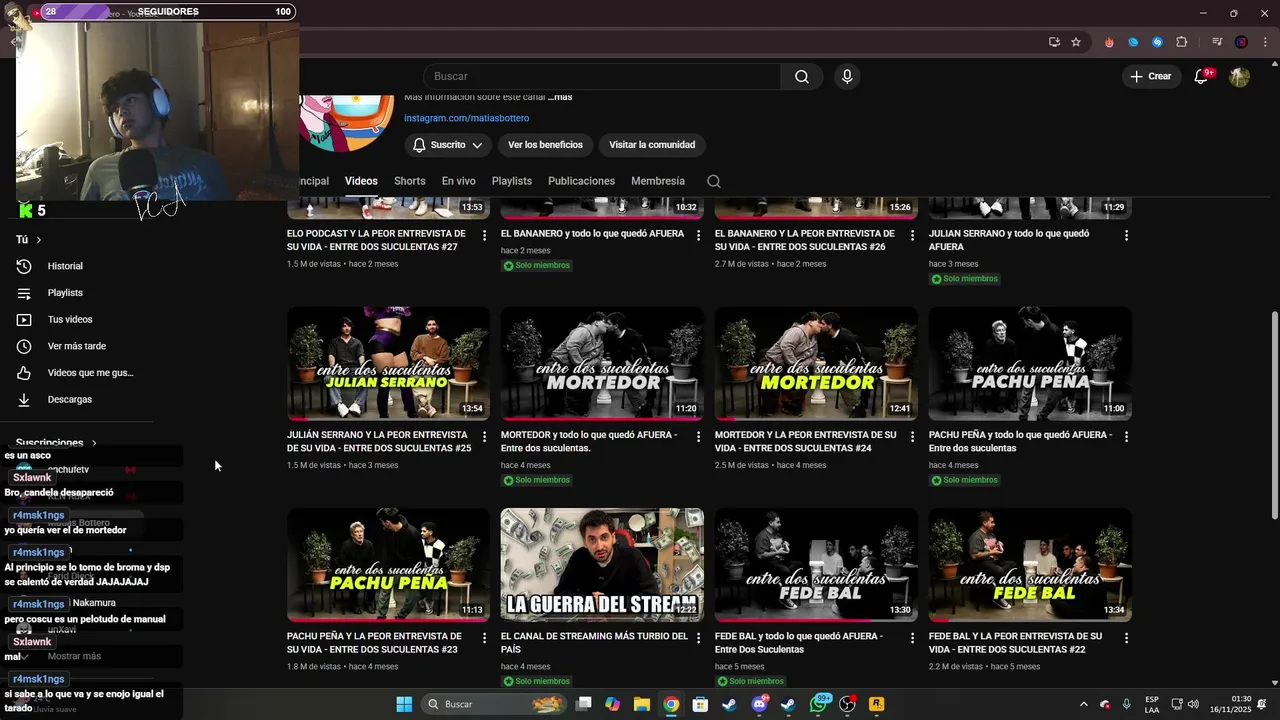Bookmark this page with the star icon
The image size is (1280, 720).
coord(1076,42)
